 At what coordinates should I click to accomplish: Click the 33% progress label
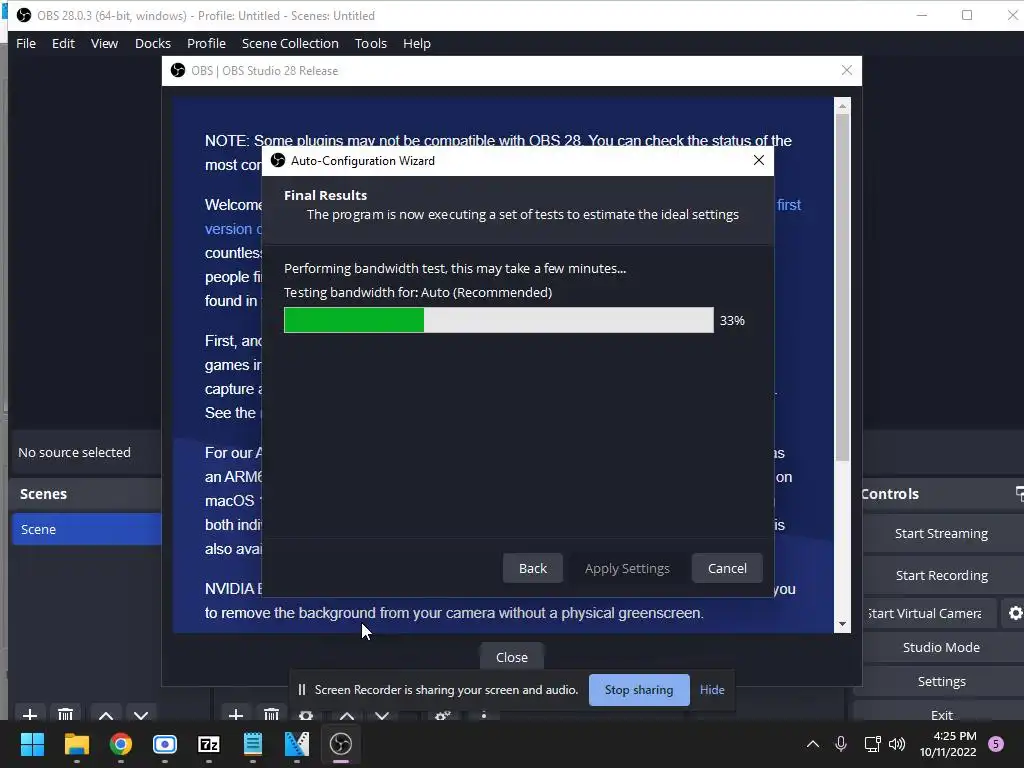pos(732,321)
